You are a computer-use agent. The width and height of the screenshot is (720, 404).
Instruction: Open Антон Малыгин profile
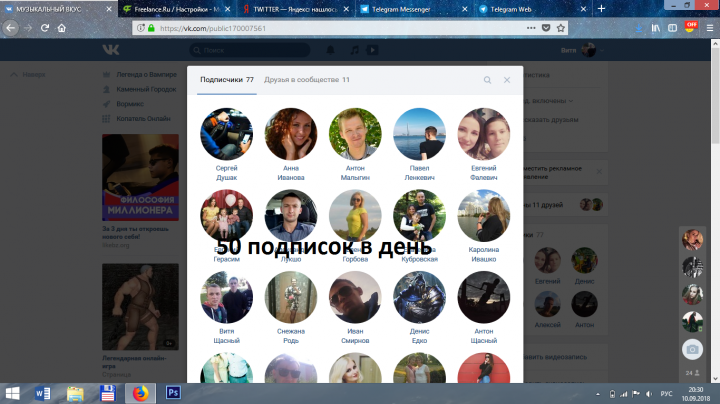(x=355, y=173)
